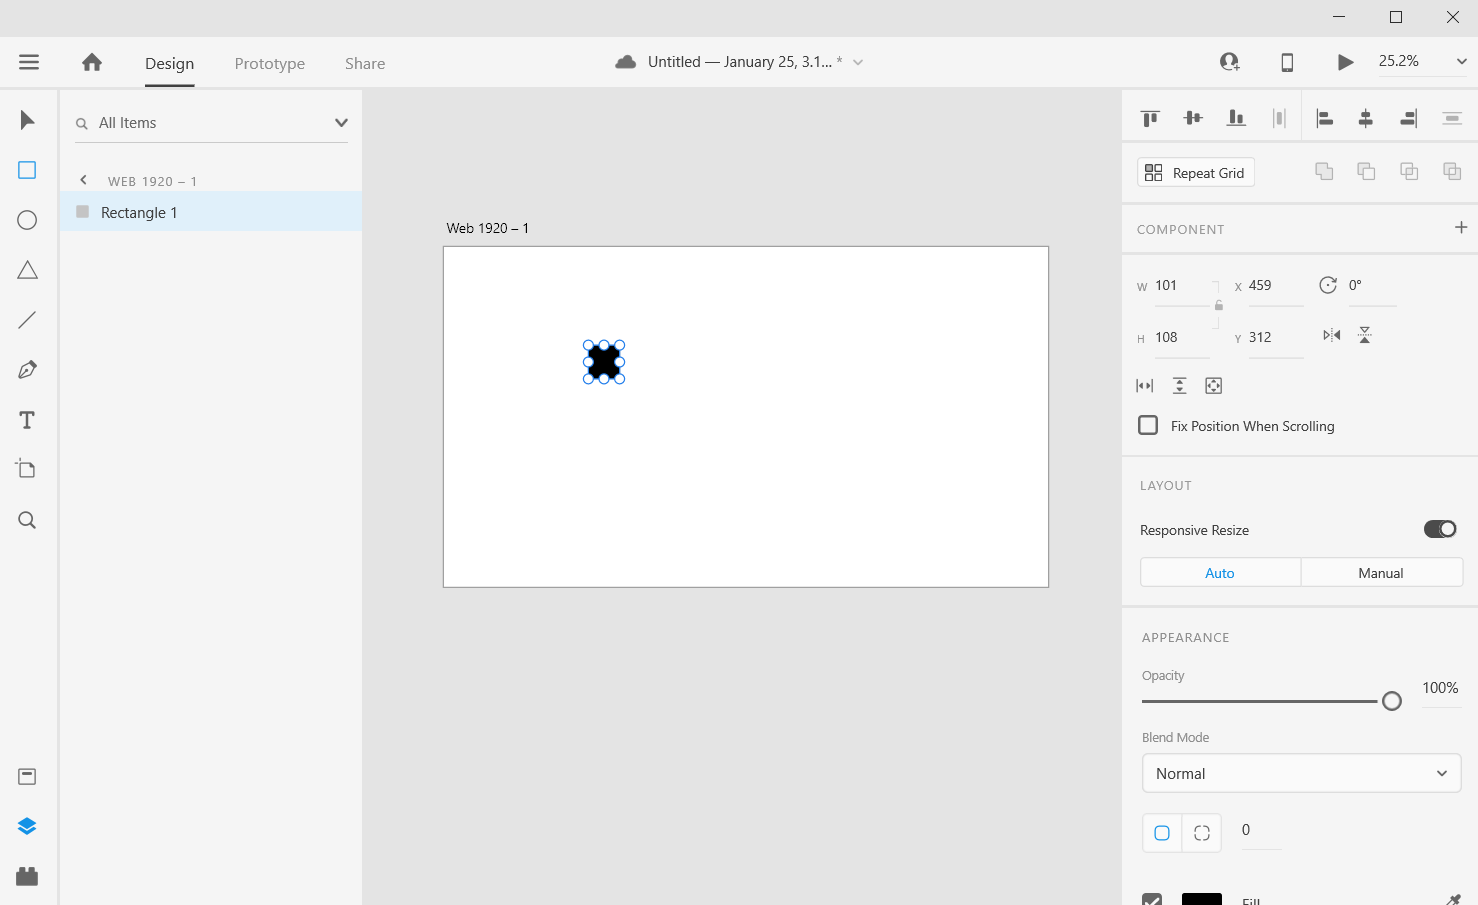Open the zoom level dropdown
The image size is (1478, 905).
coord(1461,62)
